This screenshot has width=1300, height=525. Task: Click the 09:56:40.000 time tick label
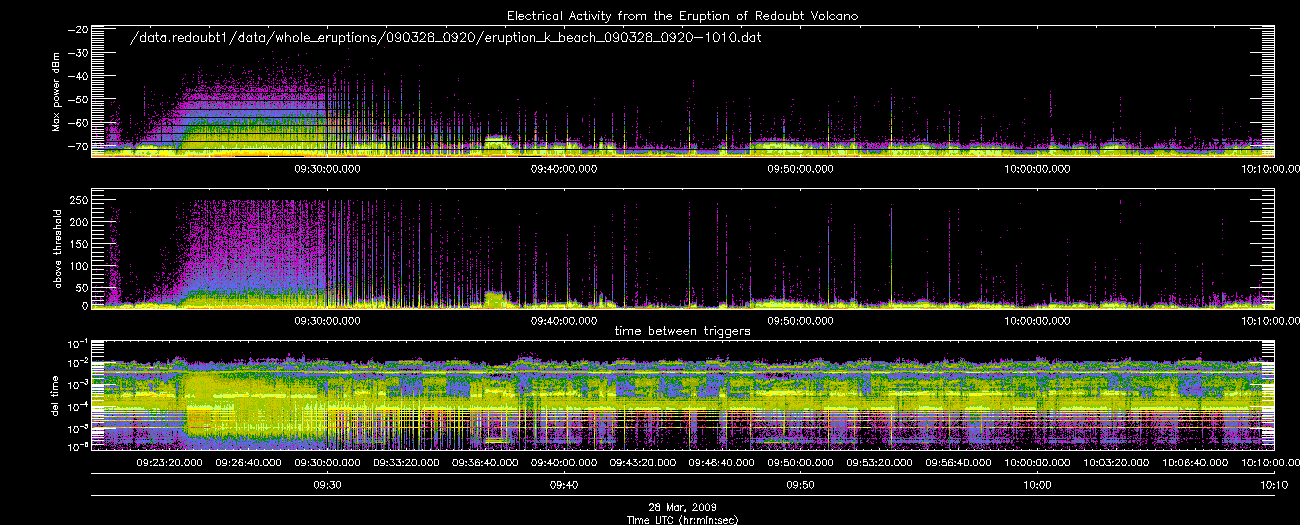click(958, 463)
